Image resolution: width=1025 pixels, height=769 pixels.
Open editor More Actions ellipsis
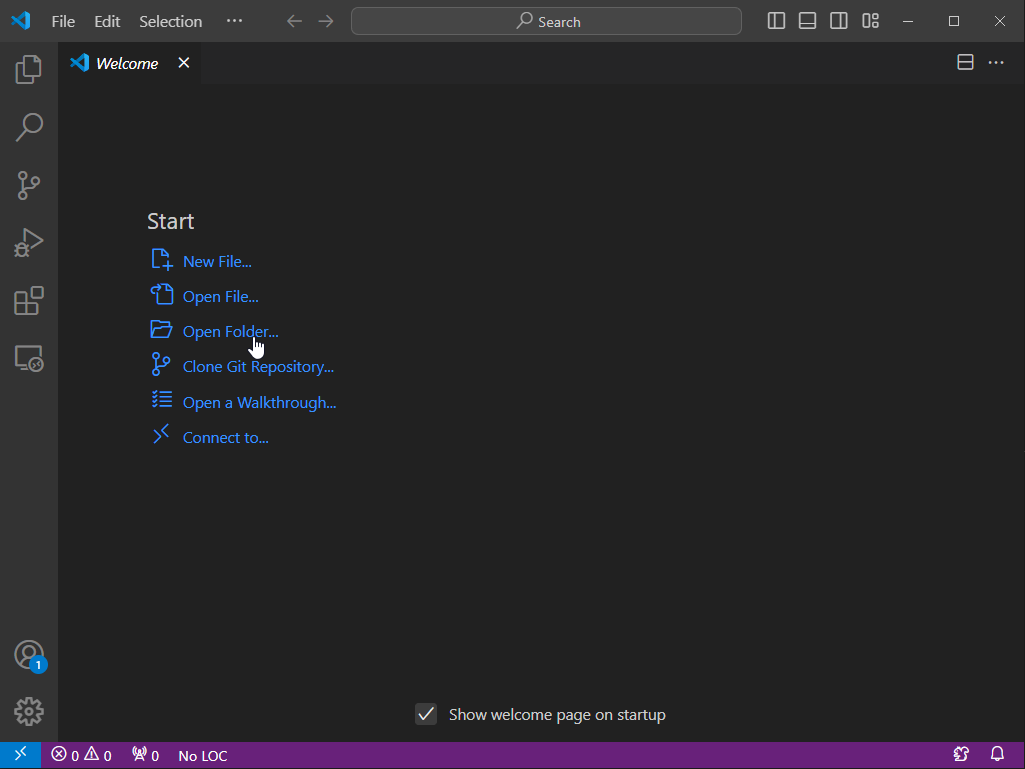pyautogui.click(x=996, y=63)
